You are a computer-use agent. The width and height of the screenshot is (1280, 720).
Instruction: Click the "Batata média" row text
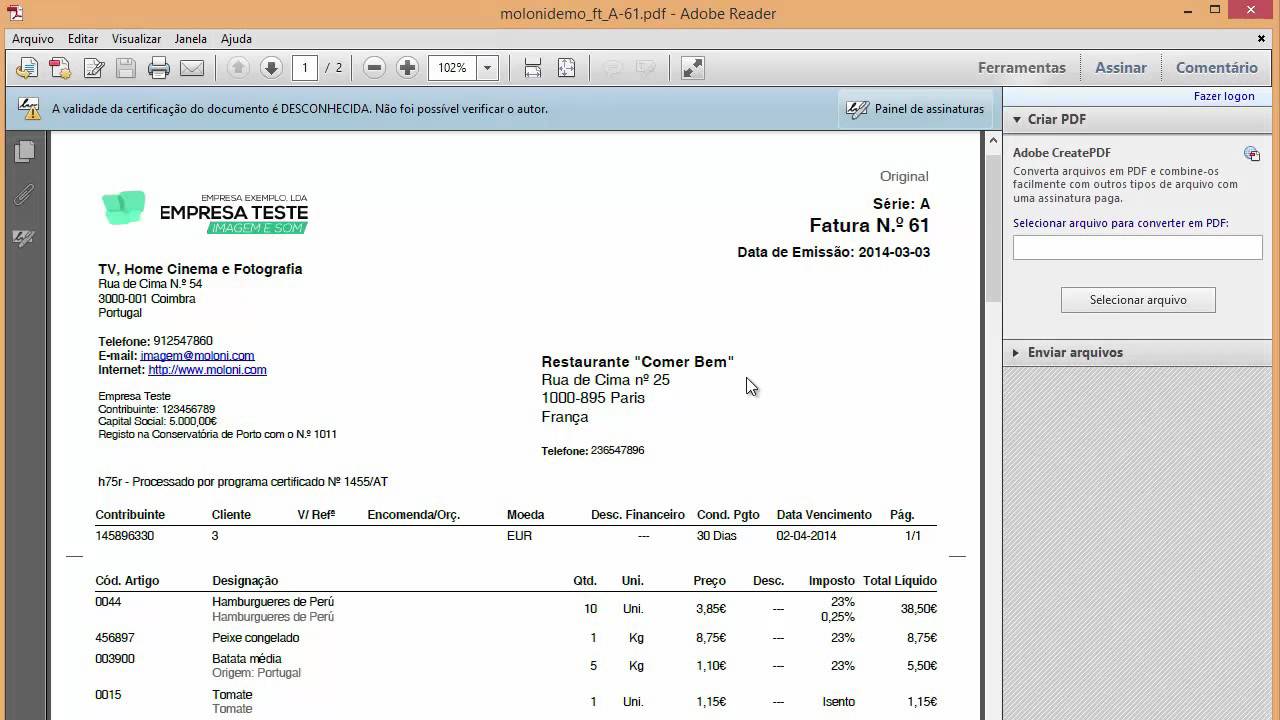pos(247,659)
